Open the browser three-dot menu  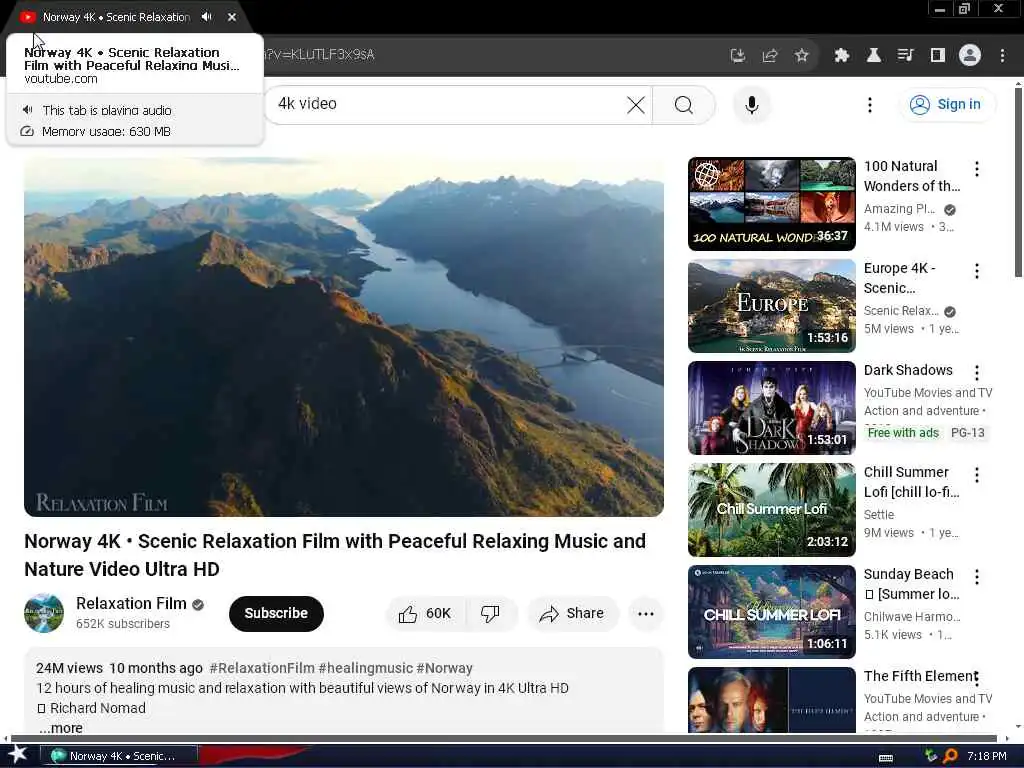[1002, 56]
